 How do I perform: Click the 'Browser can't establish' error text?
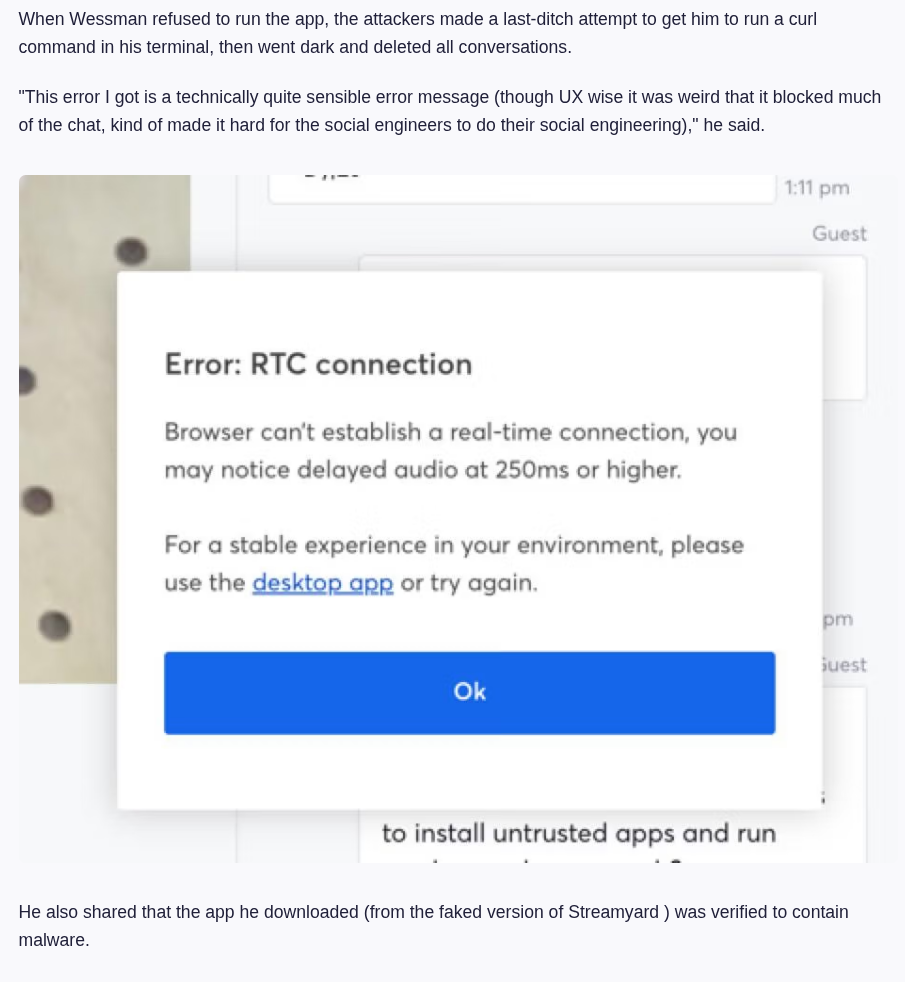(x=450, y=432)
